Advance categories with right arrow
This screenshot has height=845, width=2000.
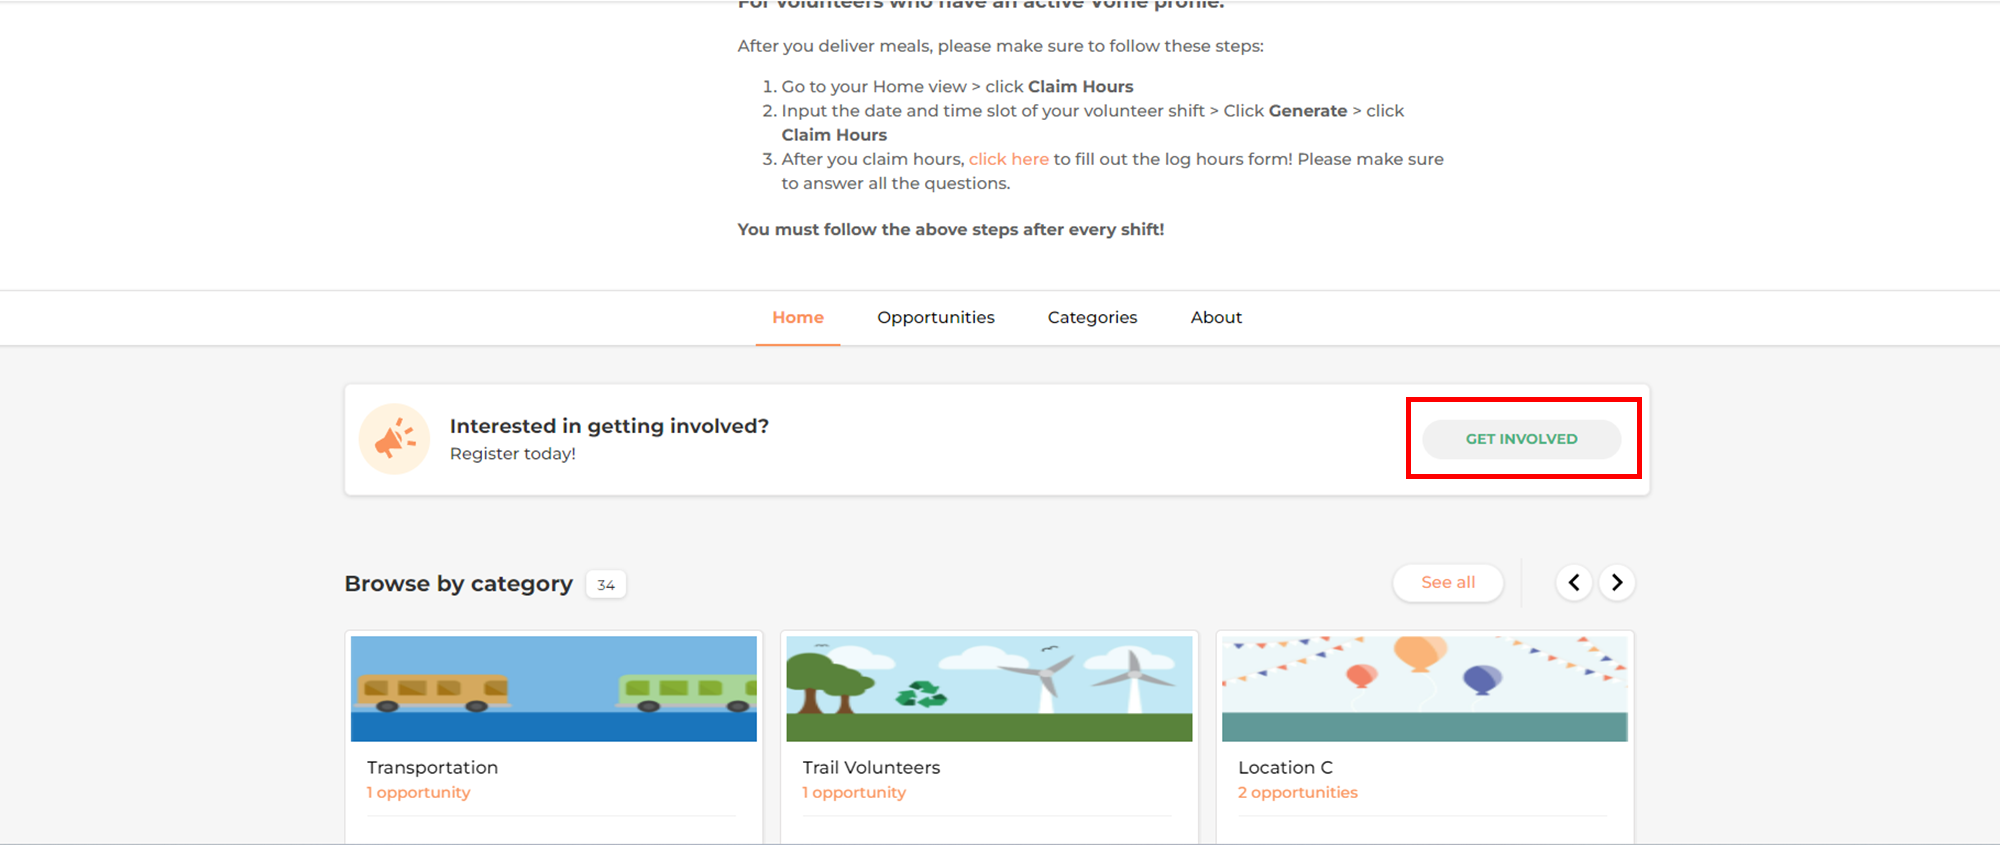pos(1617,582)
